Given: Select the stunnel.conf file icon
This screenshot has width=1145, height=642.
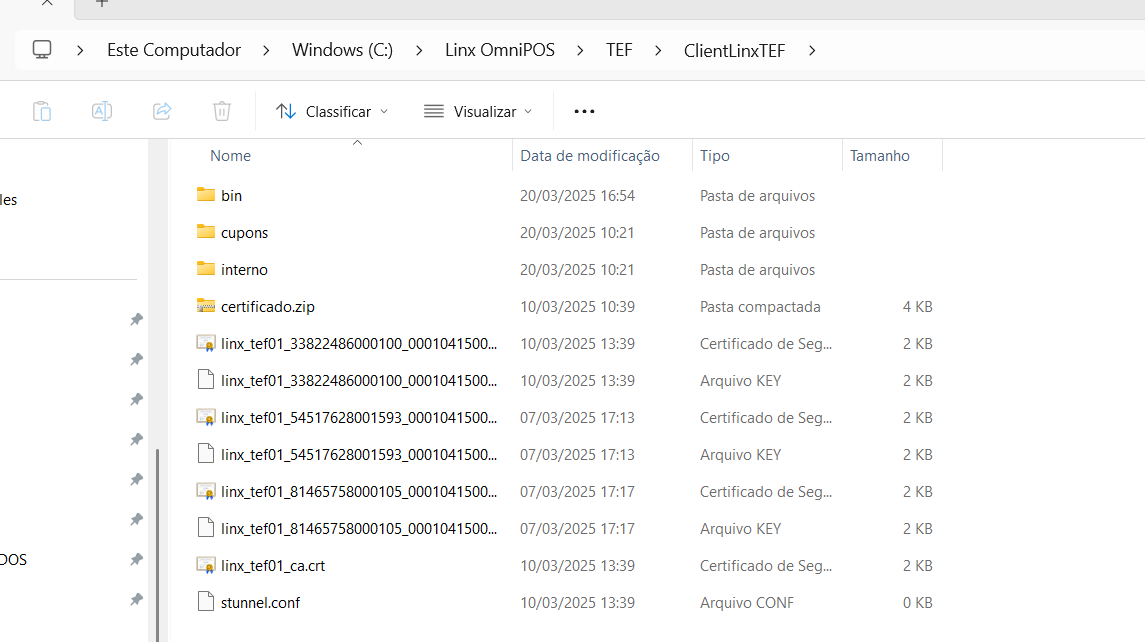Looking at the screenshot, I should click(206, 602).
